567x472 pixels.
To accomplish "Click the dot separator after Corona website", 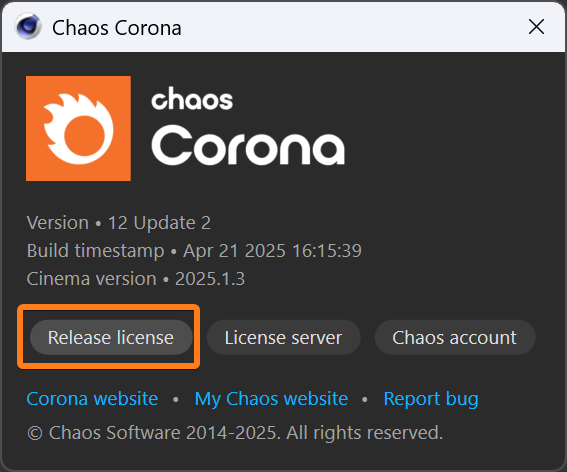I will pos(176,399).
